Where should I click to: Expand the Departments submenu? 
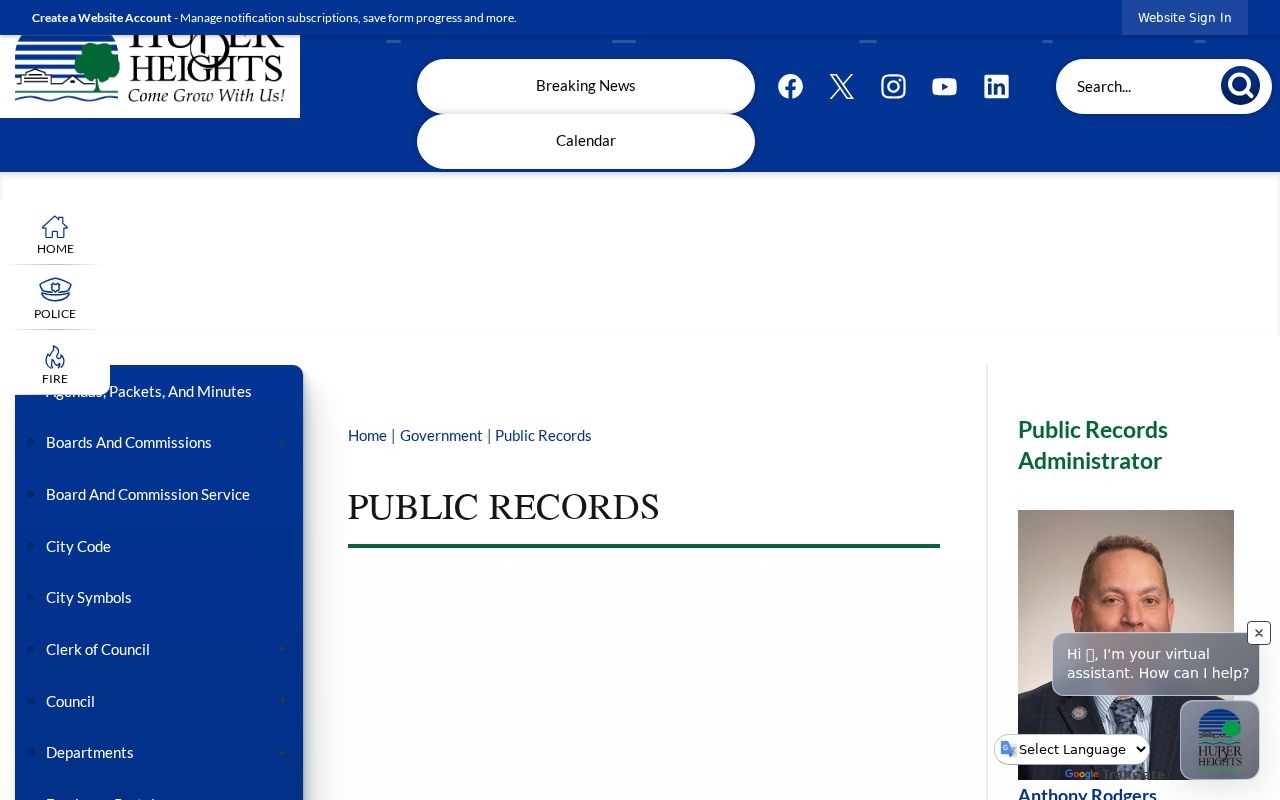[x=282, y=753]
